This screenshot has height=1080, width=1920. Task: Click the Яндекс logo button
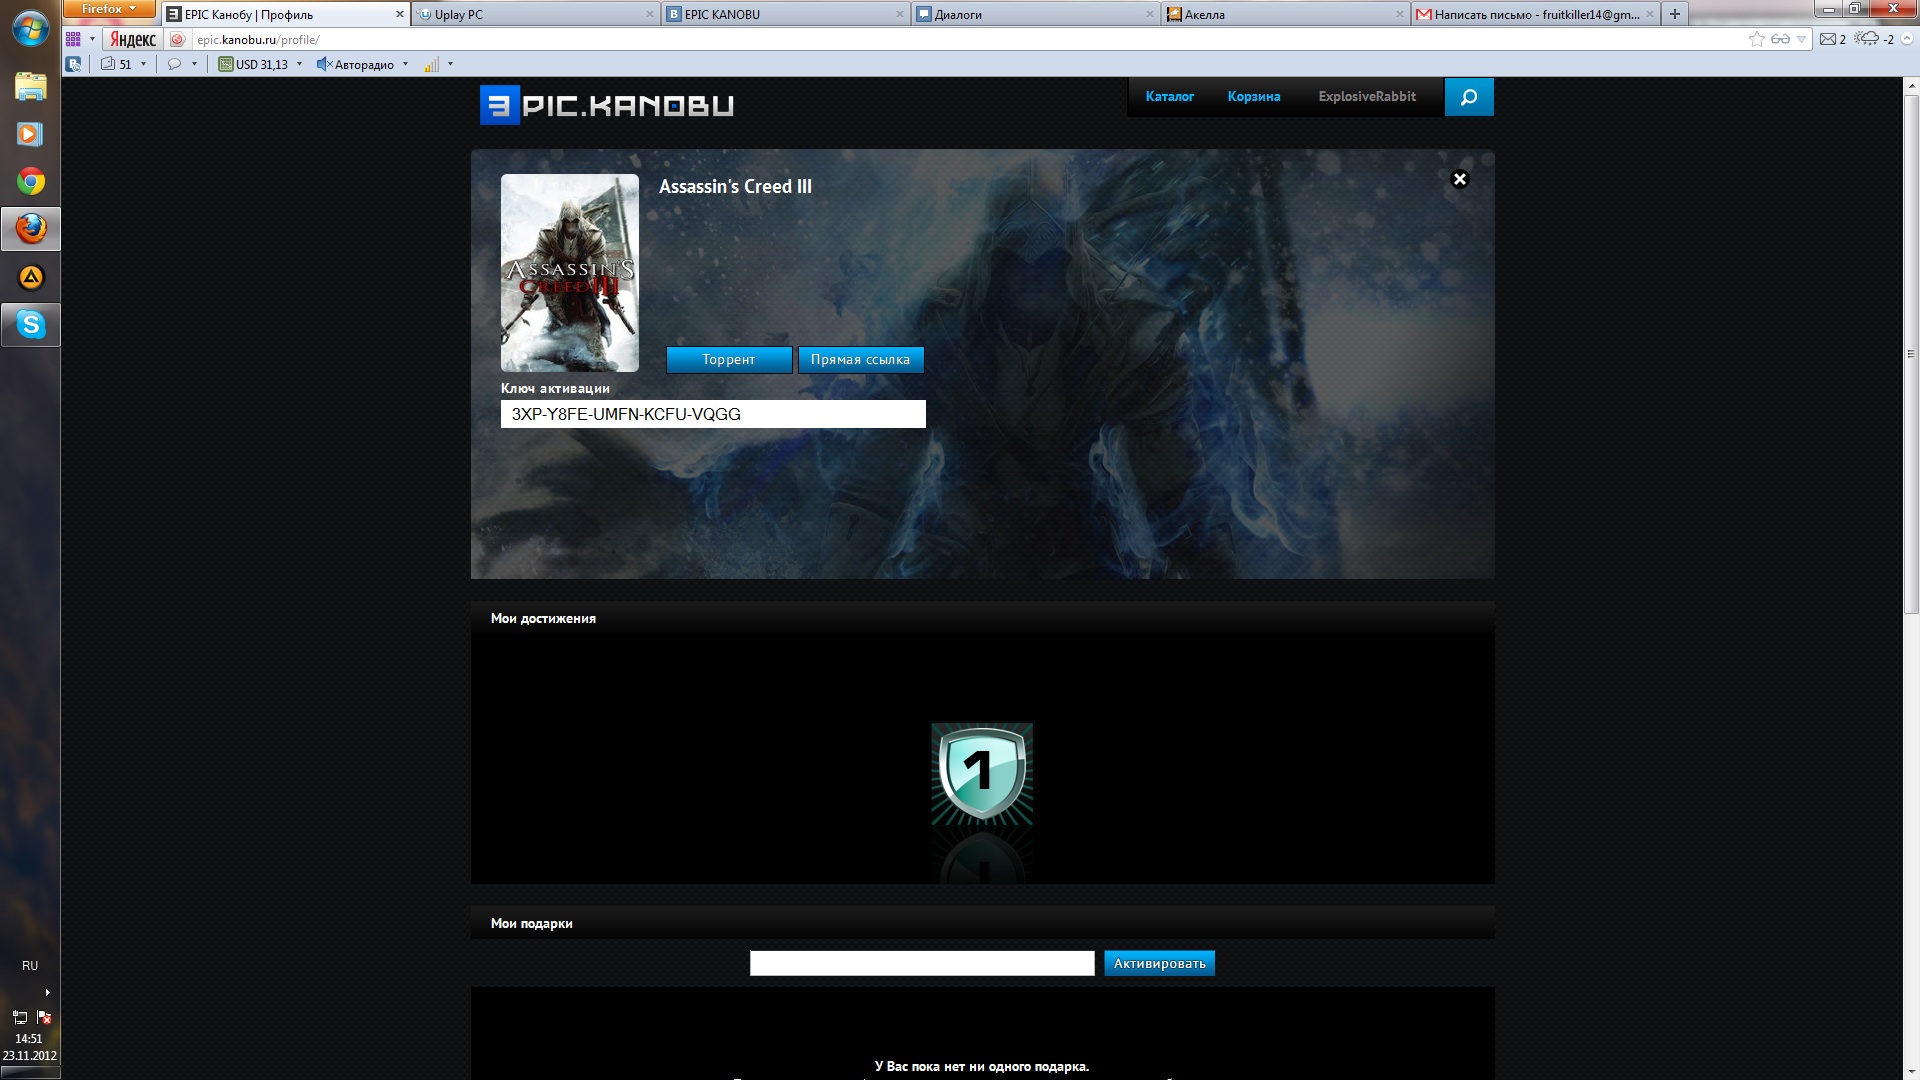133,39
